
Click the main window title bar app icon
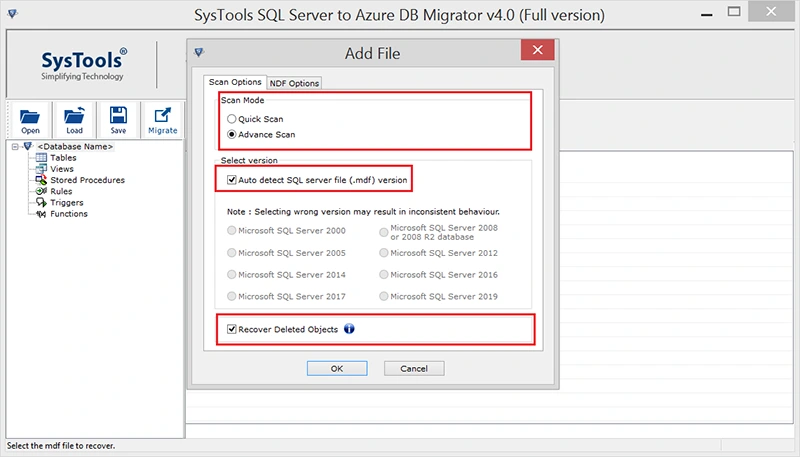pos(13,13)
